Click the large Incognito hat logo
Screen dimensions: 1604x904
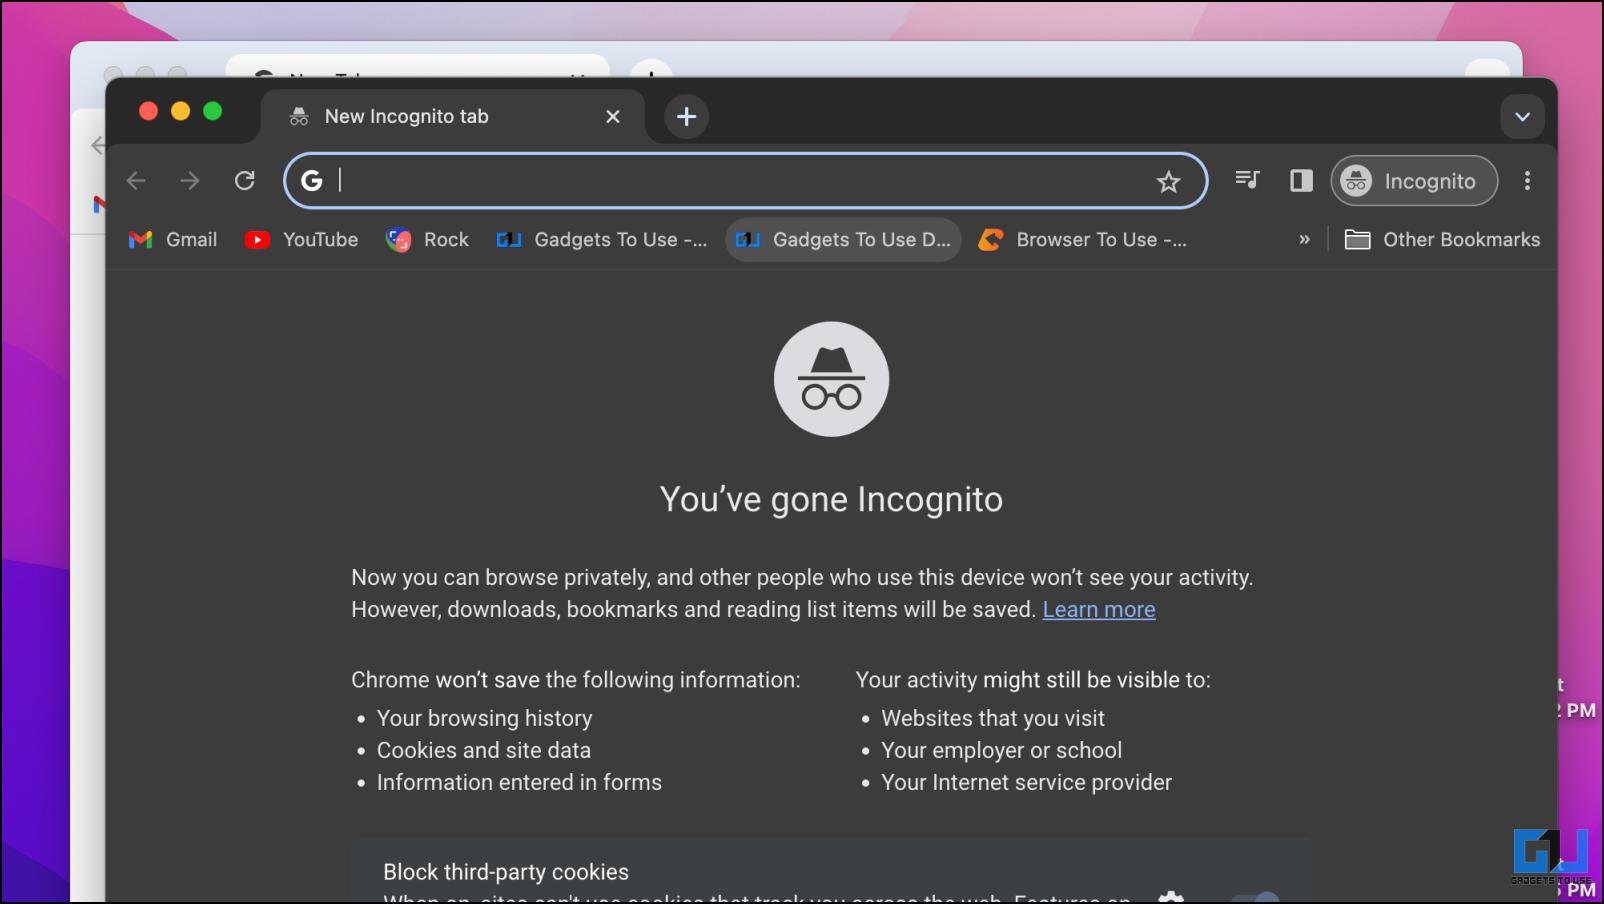coord(831,379)
